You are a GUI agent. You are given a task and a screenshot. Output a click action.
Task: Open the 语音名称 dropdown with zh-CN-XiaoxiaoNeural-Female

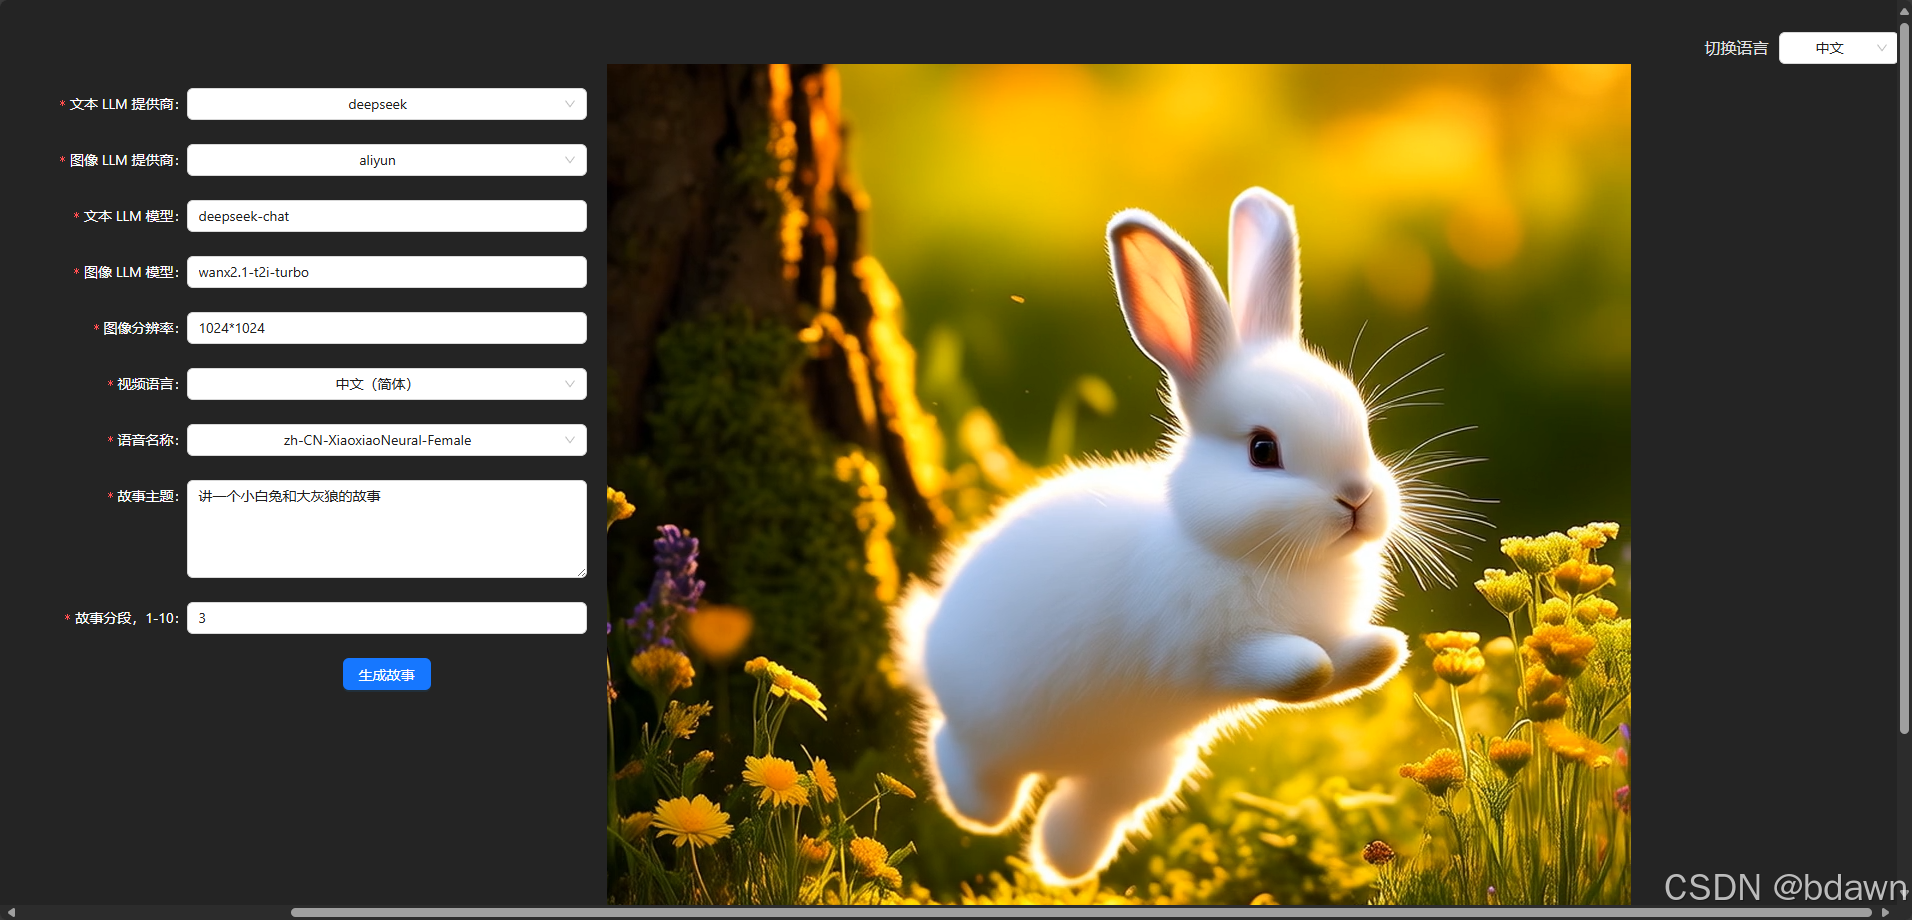click(x=386, y=440)
